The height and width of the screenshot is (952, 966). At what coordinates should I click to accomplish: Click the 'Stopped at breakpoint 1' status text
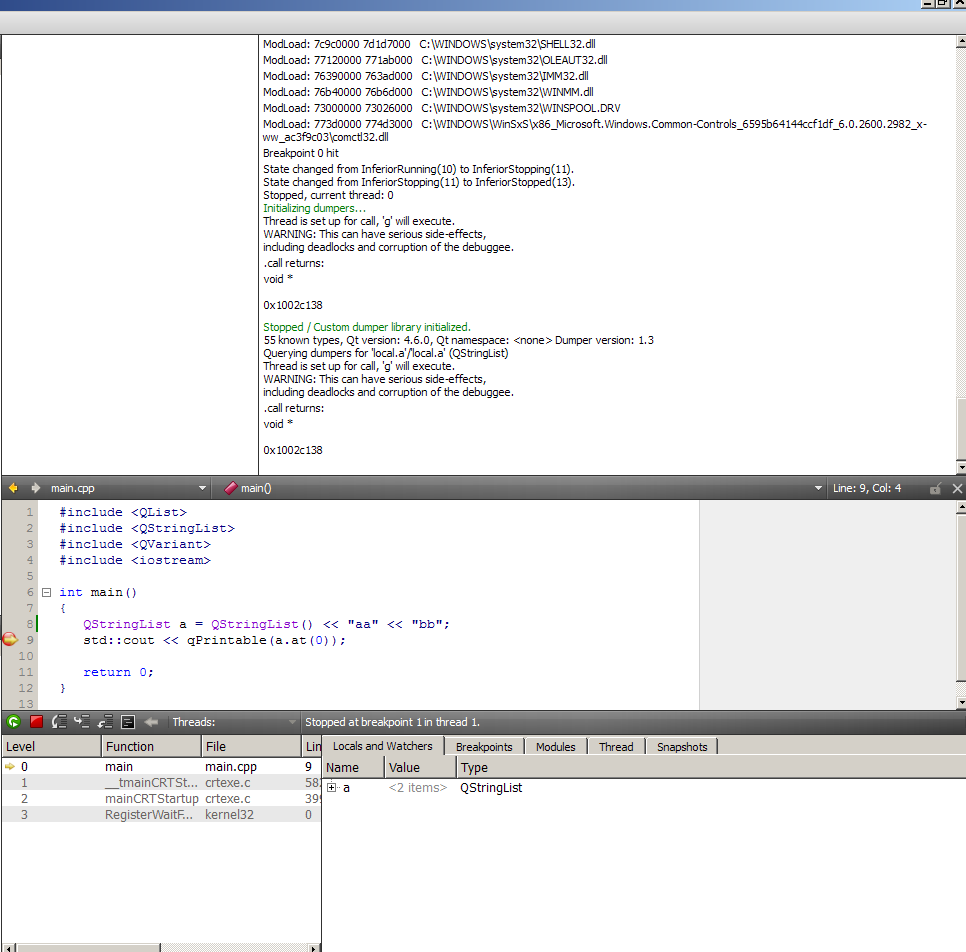(x=392, y=722)
